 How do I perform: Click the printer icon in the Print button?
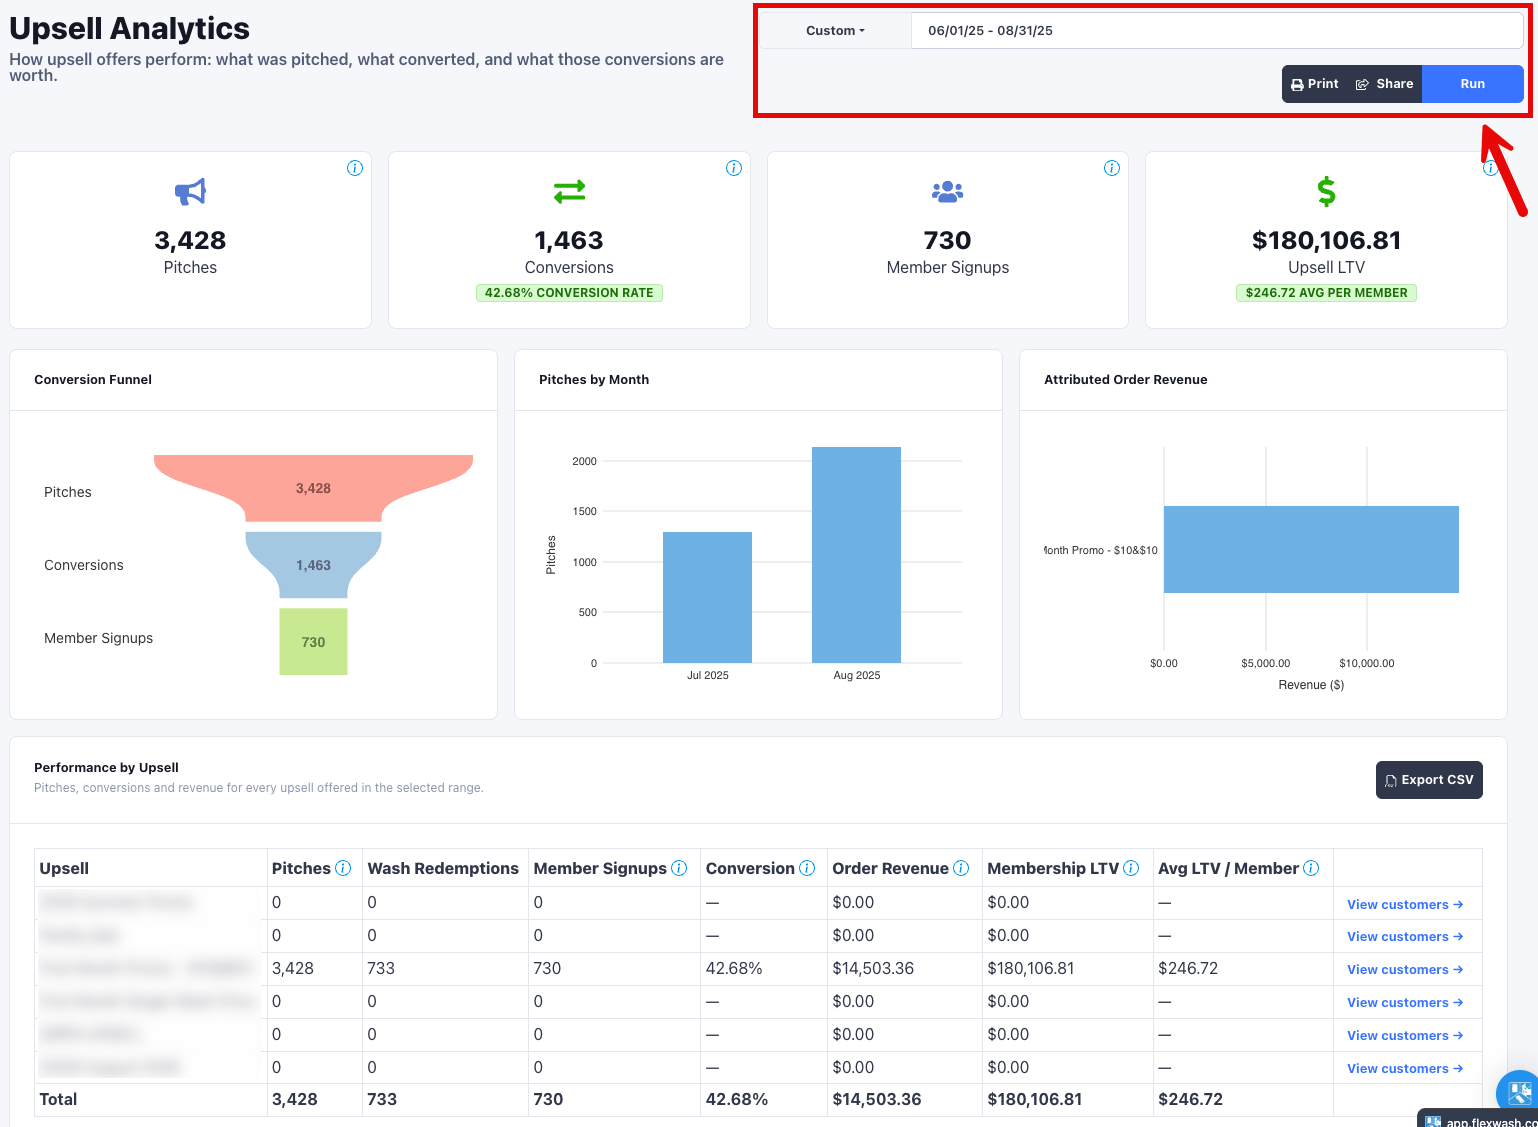click(x=1297, y=85)
